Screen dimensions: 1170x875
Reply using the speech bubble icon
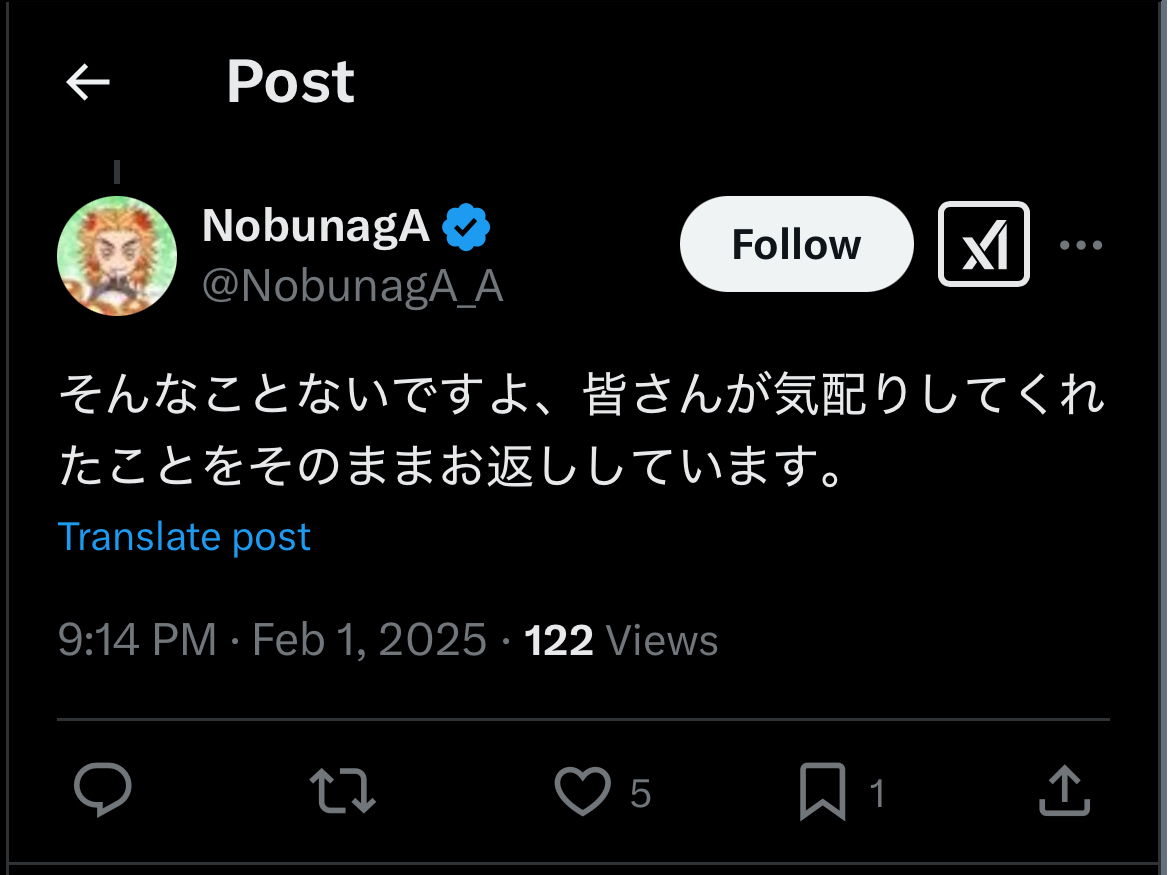[x=103, y=791]
